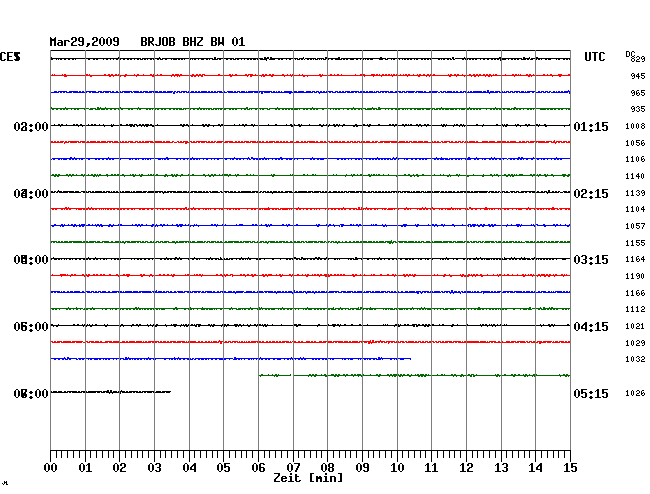This screenshot has width=650, height=494.
Task: Click the 14 minute tick label
Action: point(535,468)
